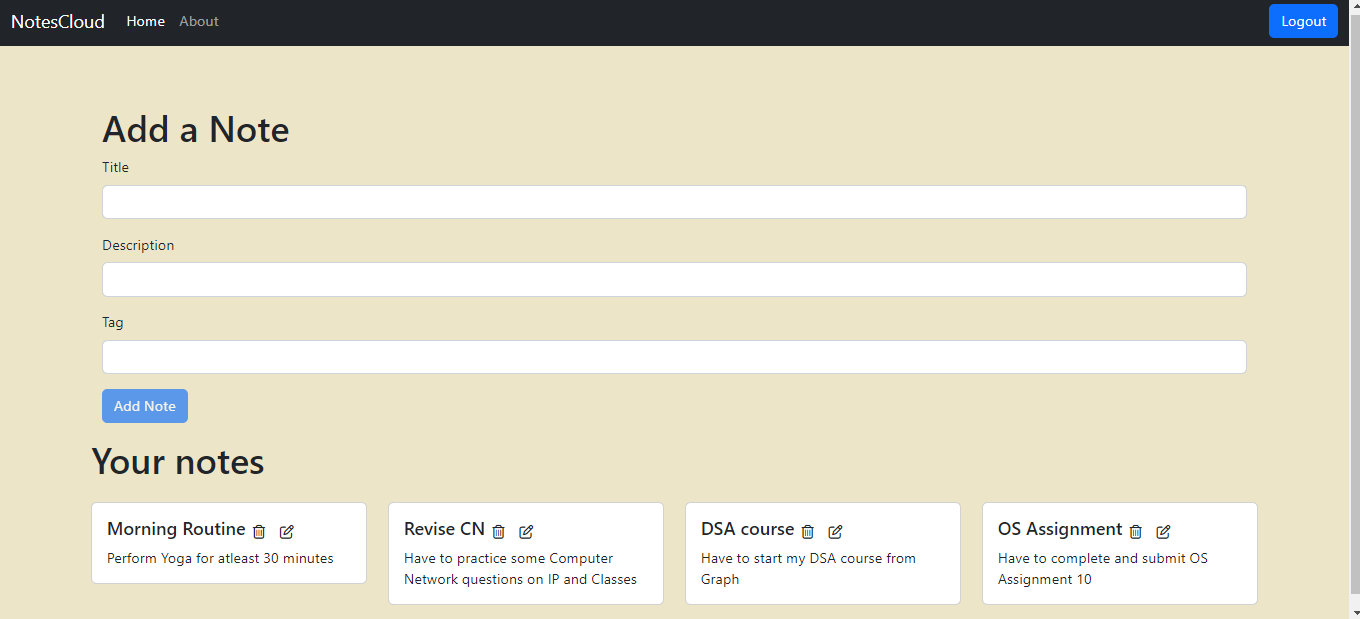
Task: Select the 'Morning Routine' note title
Action: tap(176, 529)
